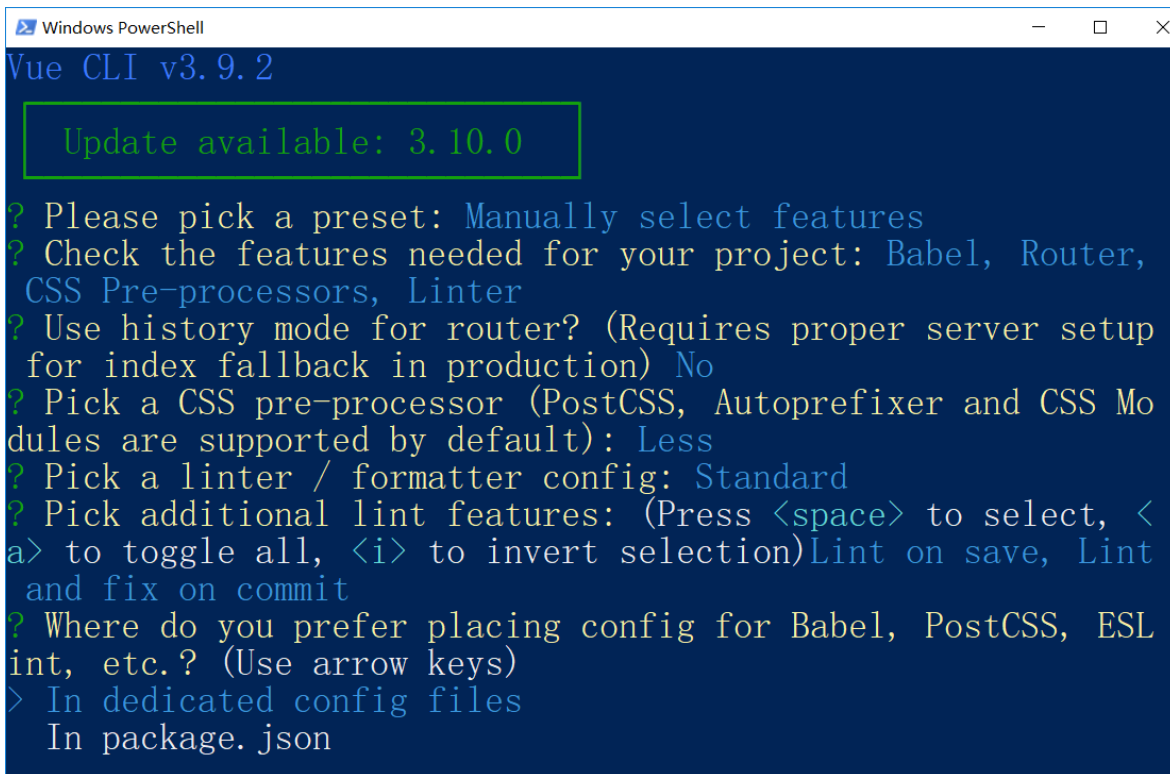1170x774 pixels.
Task: Maximize the Windows PowerShell window
Action: [1100, 28]
